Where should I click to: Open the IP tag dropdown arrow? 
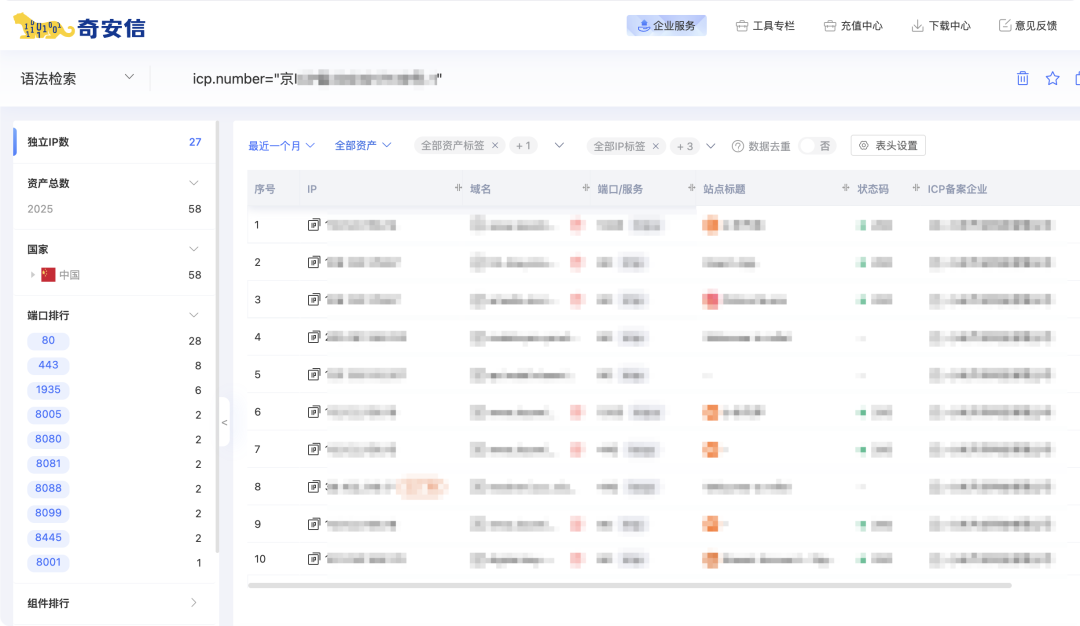(711, 146)
